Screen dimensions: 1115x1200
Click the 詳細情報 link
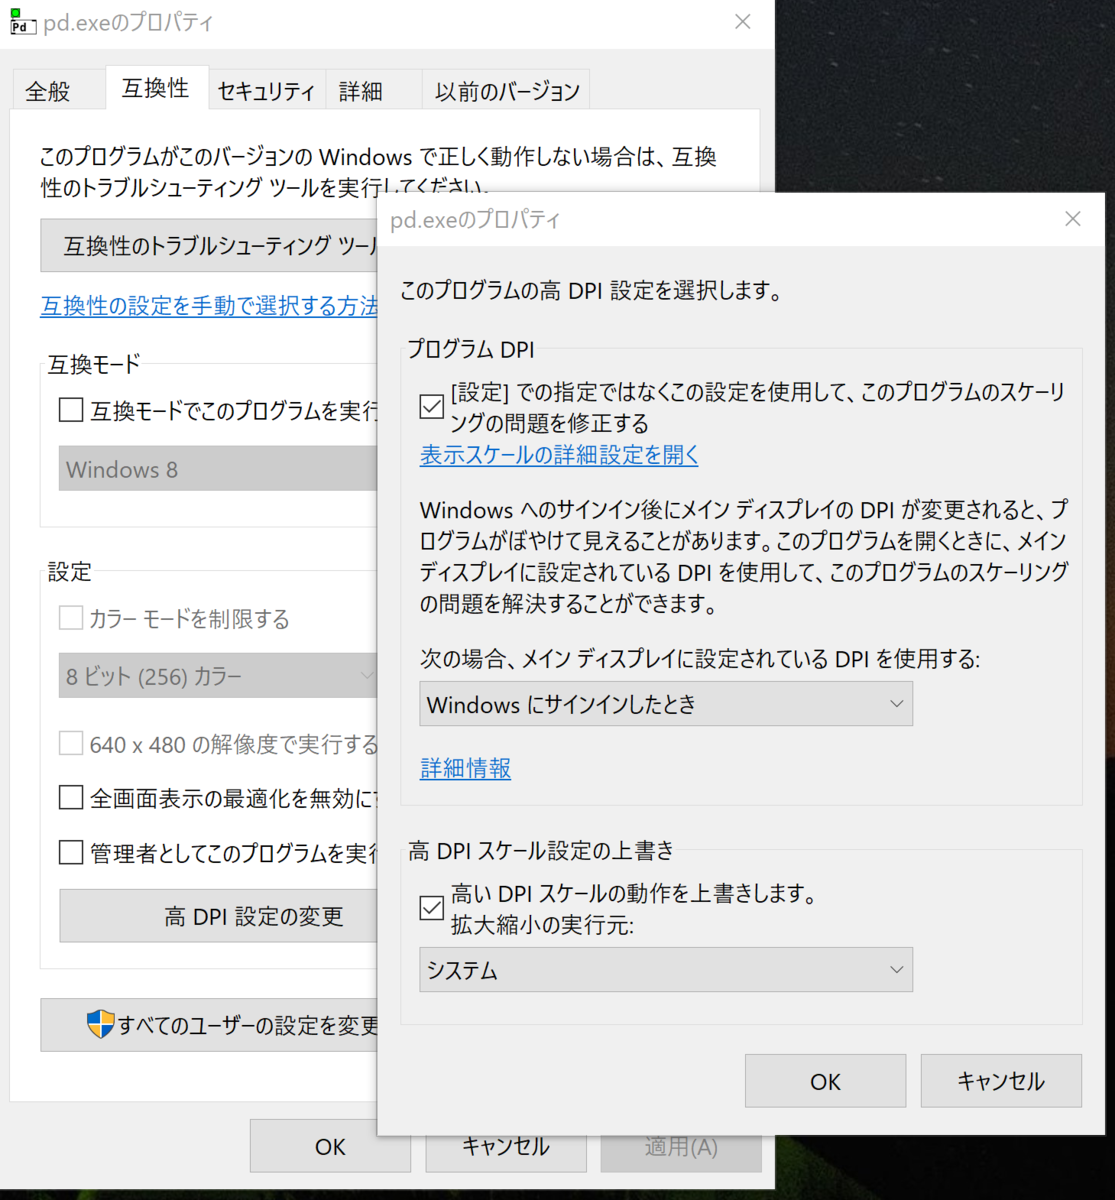tap(465, 768)
